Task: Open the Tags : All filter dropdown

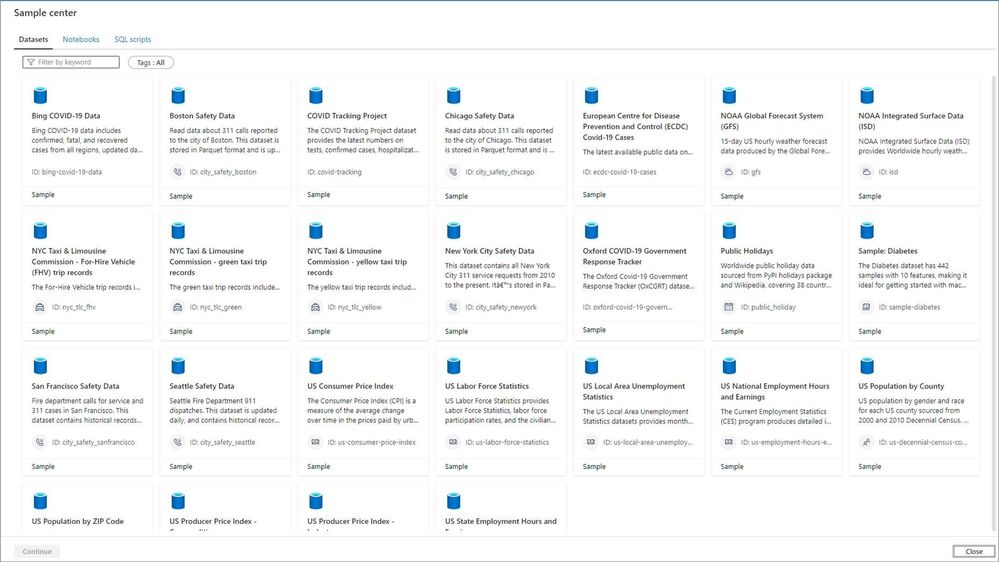Action: [x=150, y=62]
